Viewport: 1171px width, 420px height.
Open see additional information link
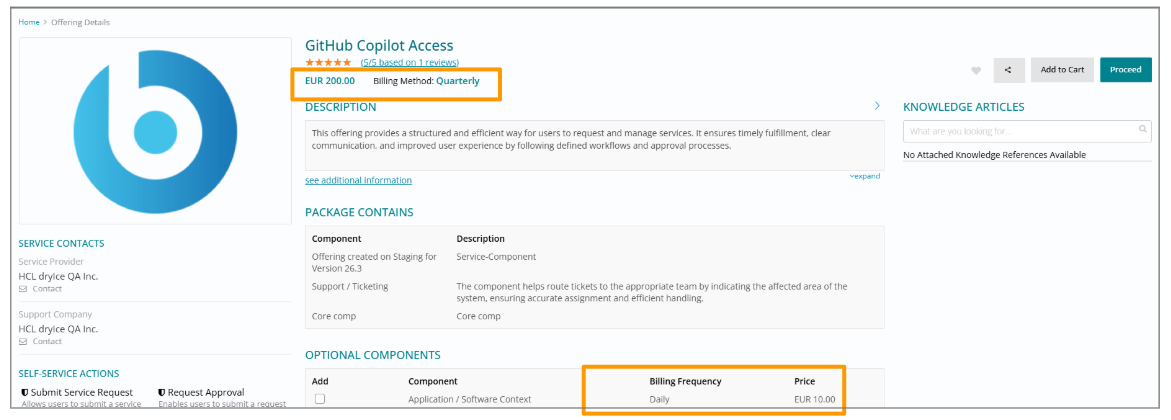[x=358, y=180]
